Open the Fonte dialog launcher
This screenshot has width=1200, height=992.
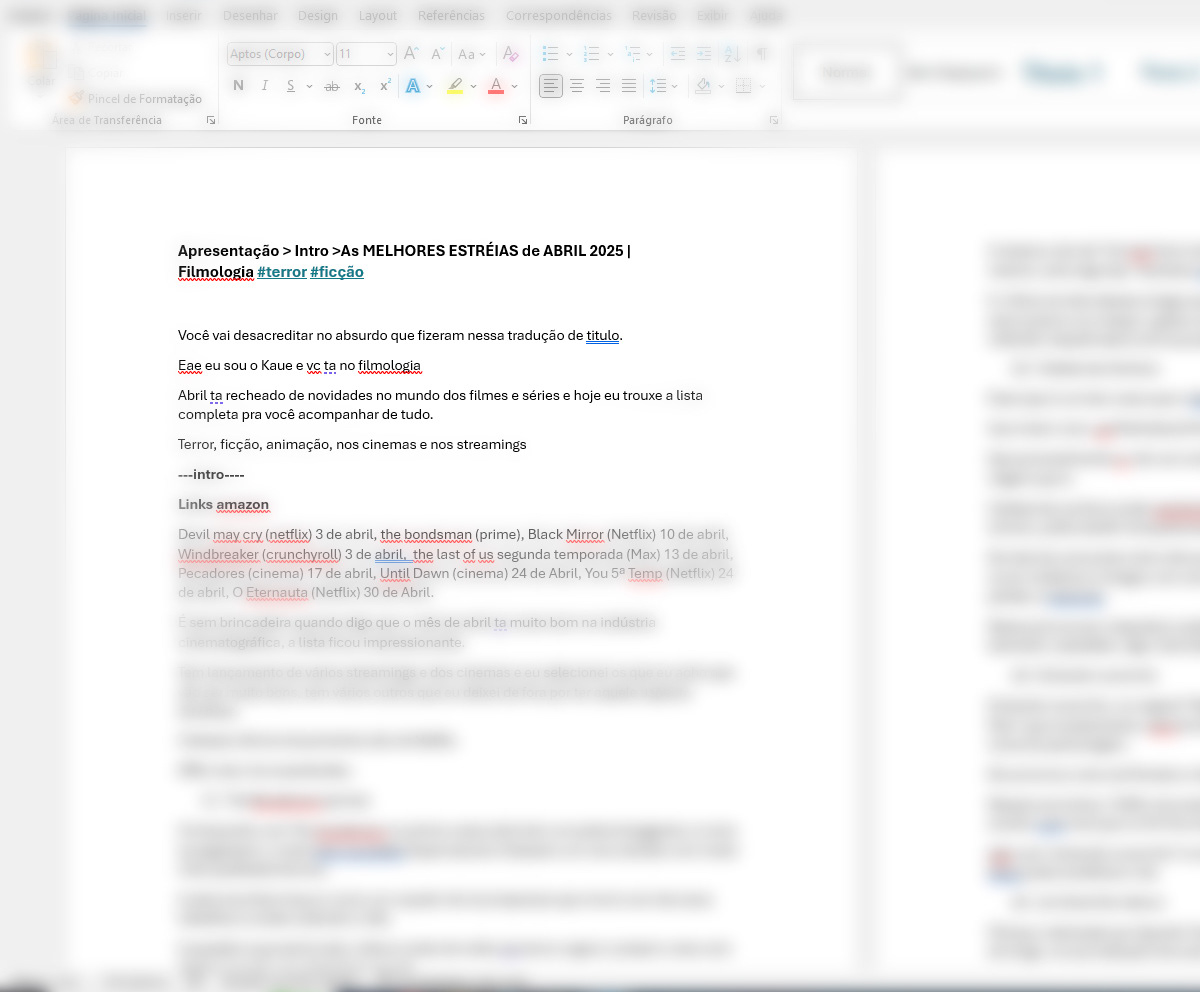(523, 120)
